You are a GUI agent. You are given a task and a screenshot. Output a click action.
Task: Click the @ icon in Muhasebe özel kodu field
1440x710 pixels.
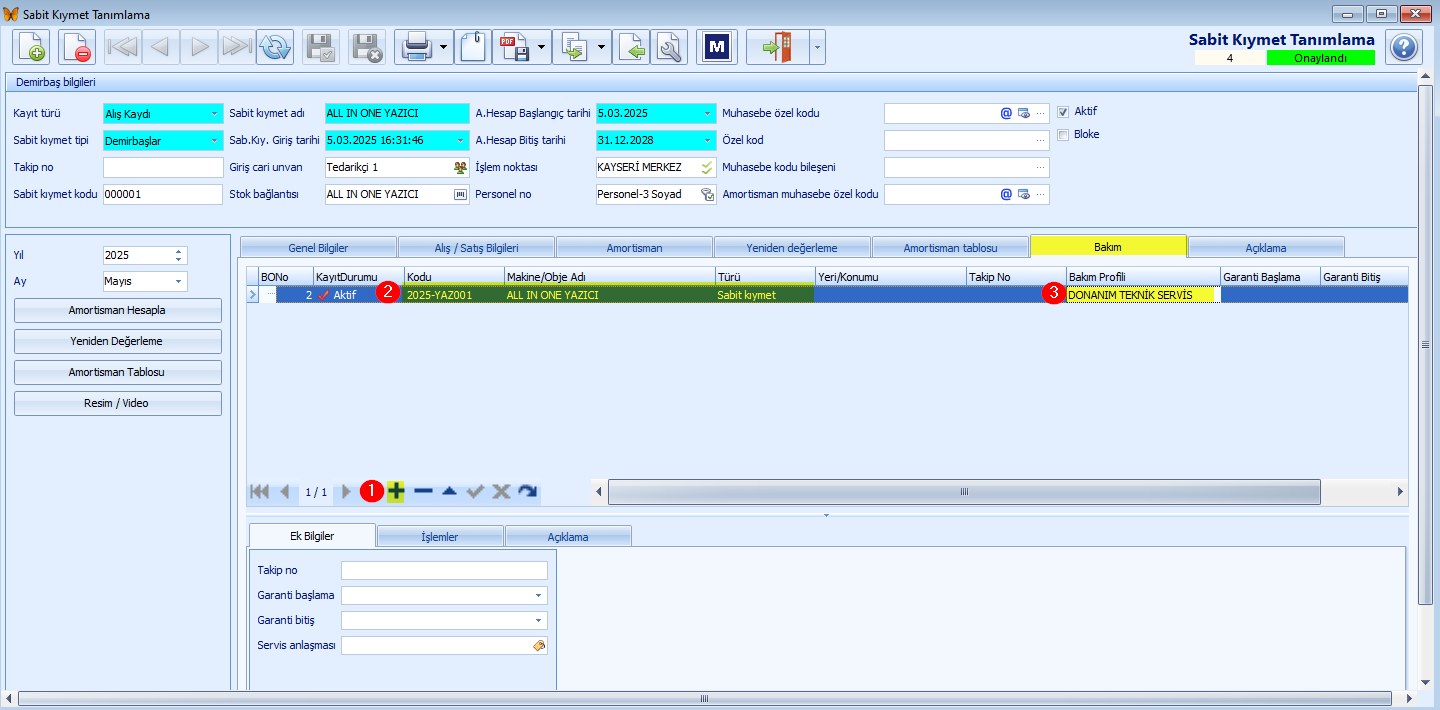click(x=1006, y=113)
